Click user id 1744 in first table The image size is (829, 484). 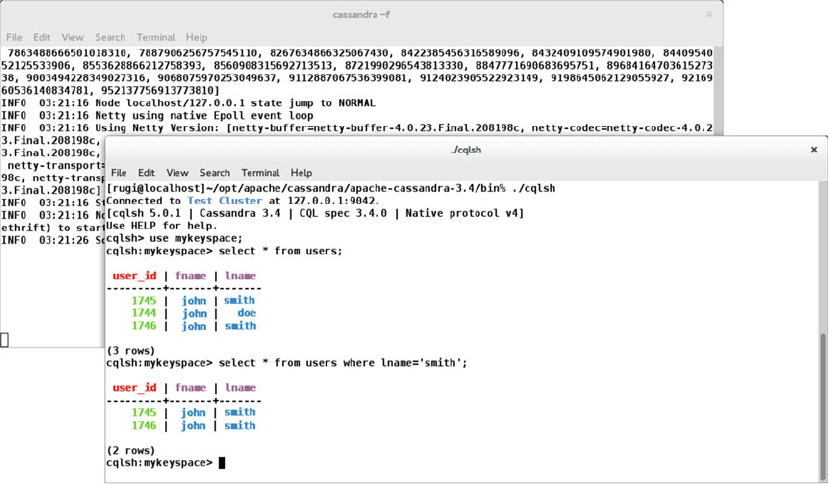pos(144,313)
